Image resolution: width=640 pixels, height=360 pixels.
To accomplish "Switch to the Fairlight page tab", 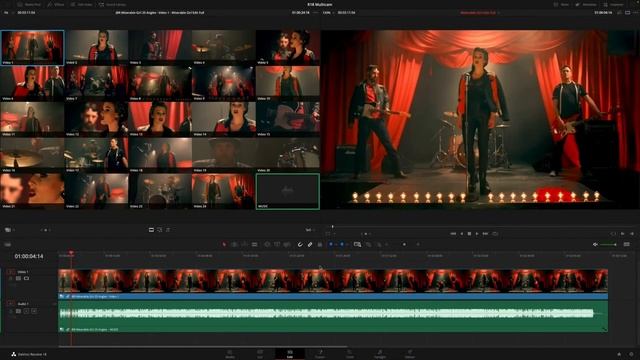I will (x=380, y=354).
